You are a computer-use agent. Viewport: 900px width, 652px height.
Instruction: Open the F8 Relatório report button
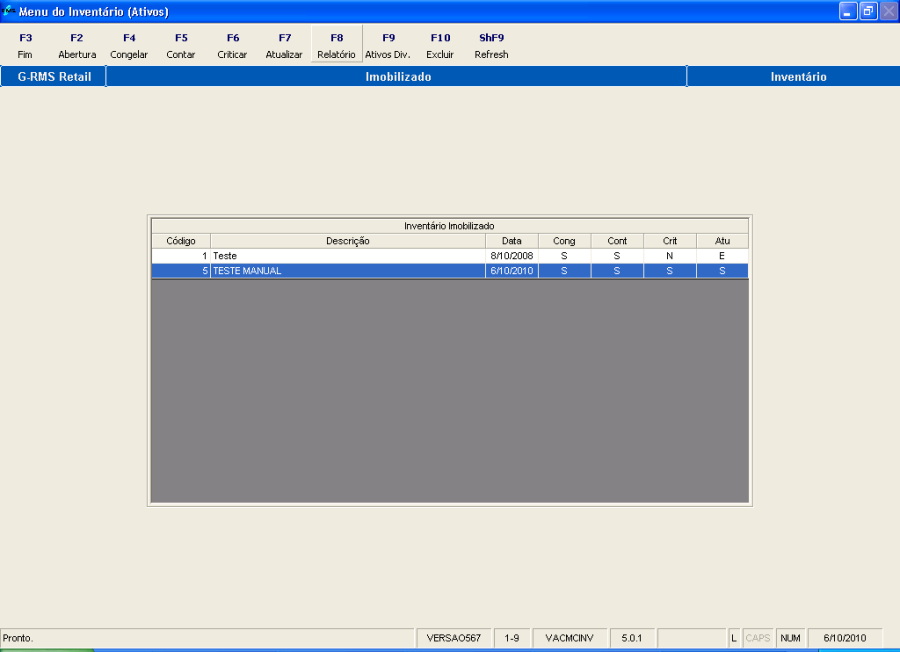coord(336,45)
